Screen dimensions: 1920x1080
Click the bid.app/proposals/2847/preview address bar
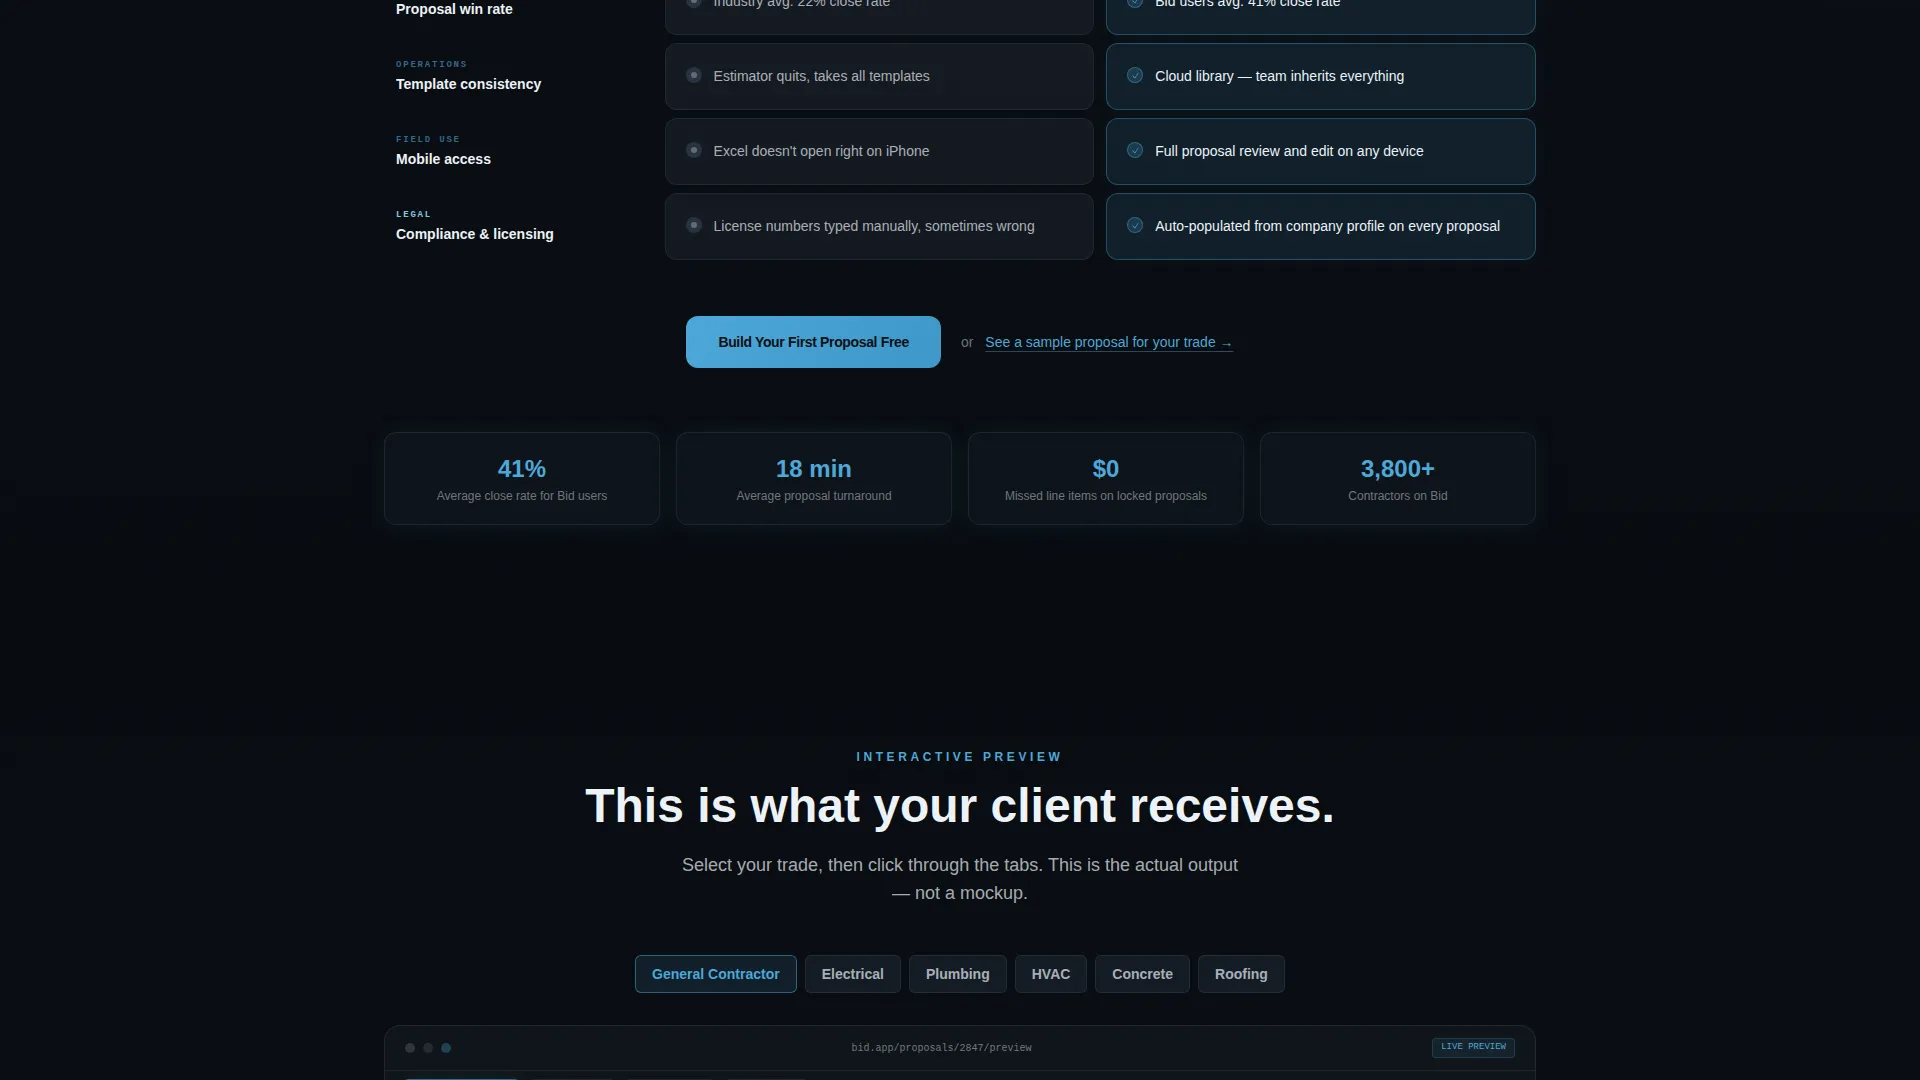click(941, 1048)
